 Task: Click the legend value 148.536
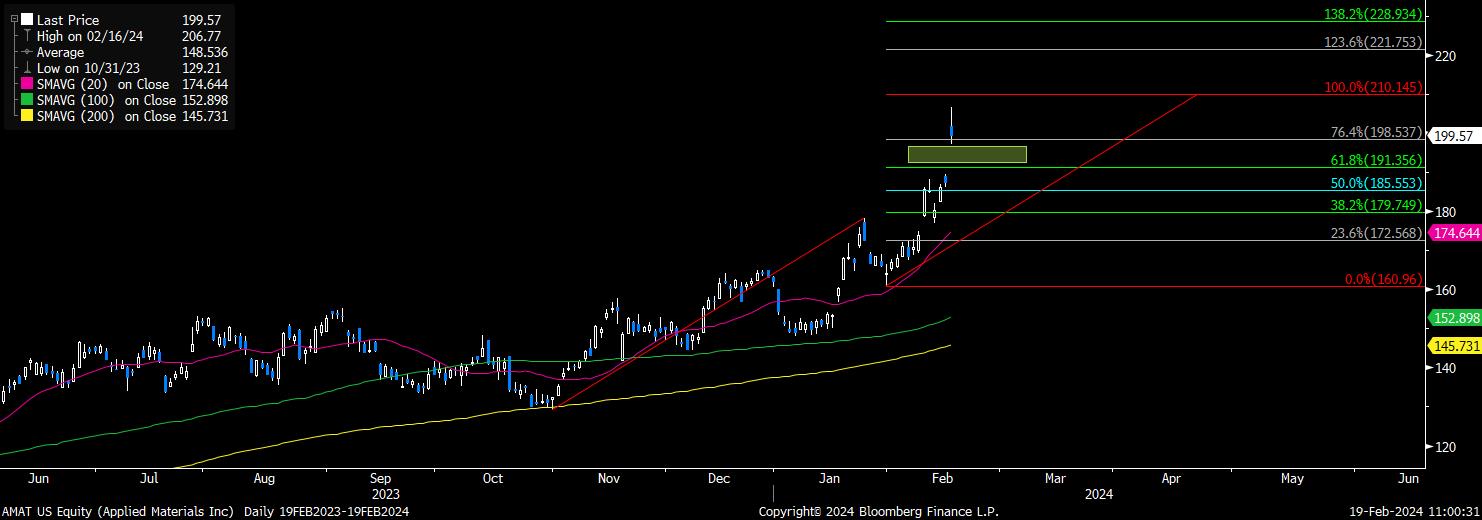point(205,52)
